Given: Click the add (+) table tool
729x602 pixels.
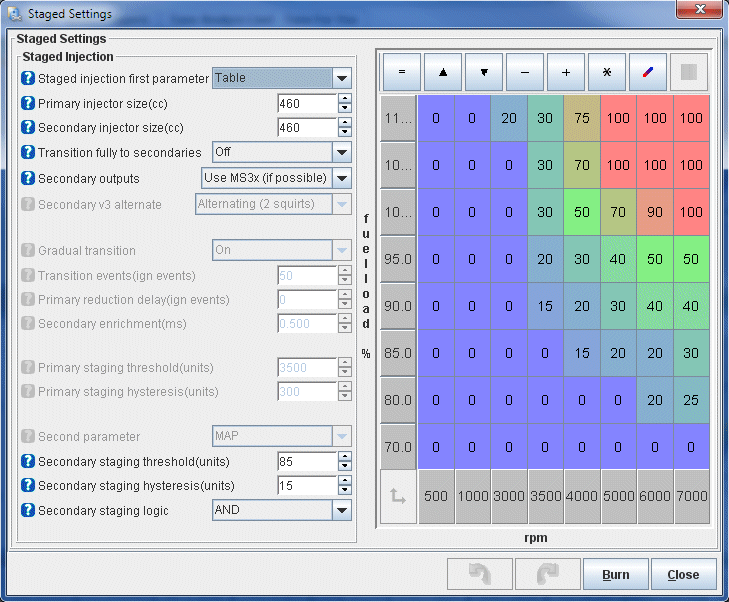Looking at the screenshot, I should point(566,72).
